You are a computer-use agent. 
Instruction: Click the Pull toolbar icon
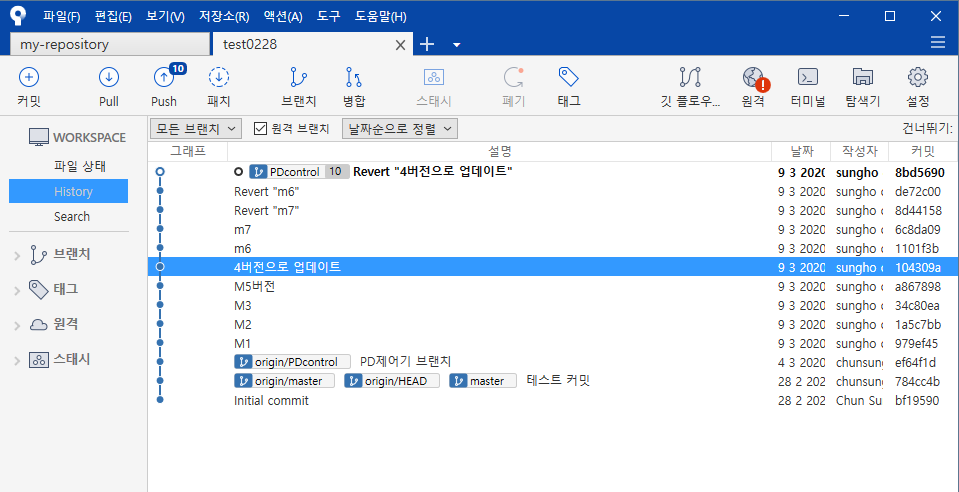[109, 77]
